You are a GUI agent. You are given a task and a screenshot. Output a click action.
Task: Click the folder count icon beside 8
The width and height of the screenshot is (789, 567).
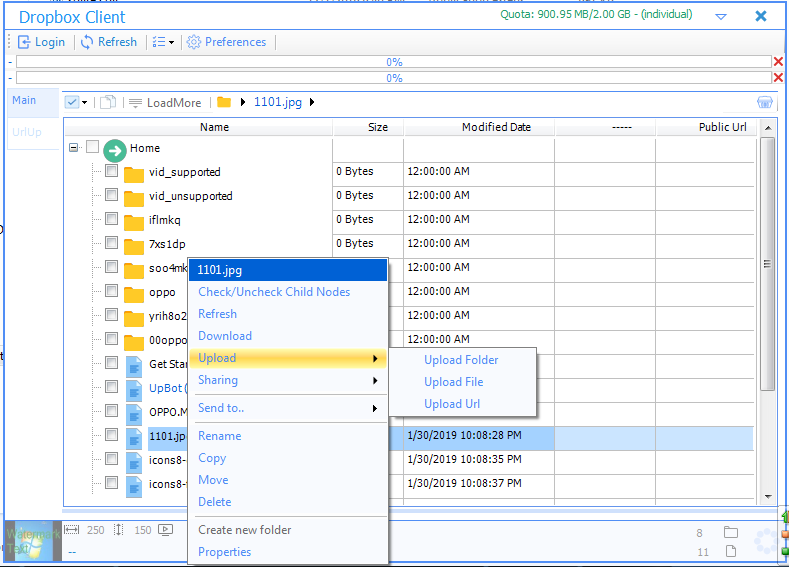731,532
